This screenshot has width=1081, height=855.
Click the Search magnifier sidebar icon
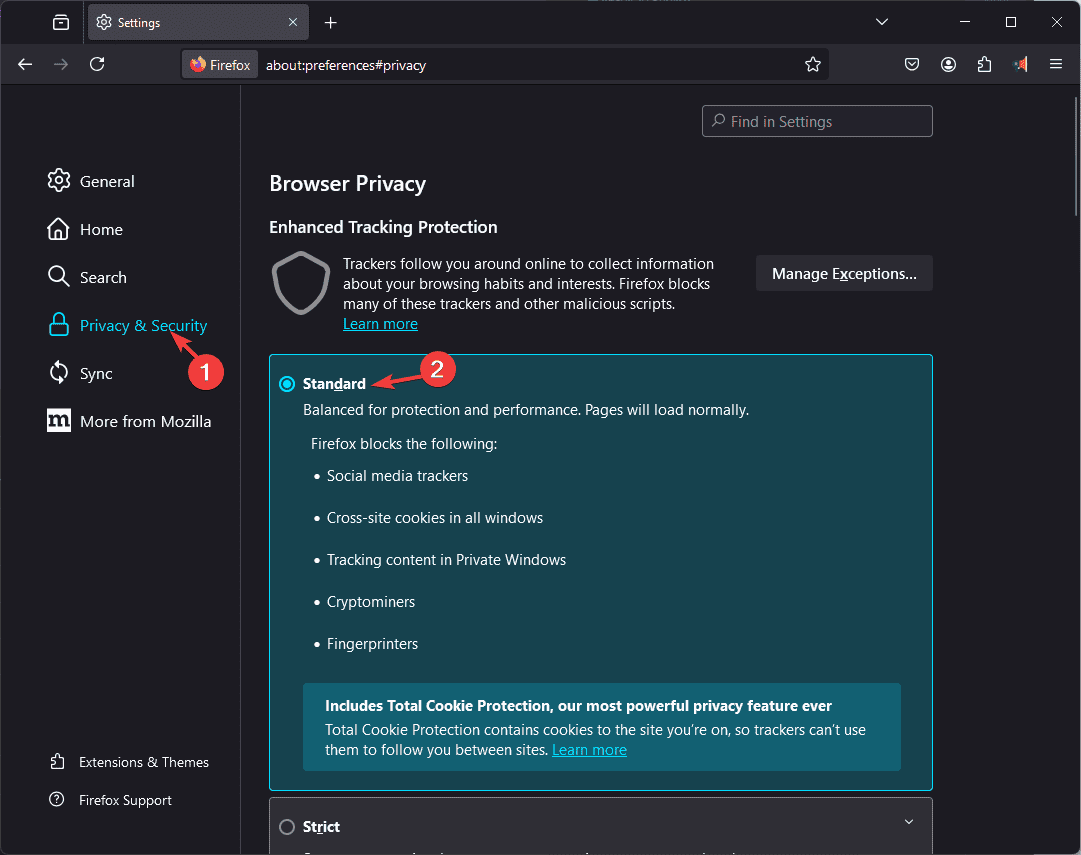coord(59,277)
